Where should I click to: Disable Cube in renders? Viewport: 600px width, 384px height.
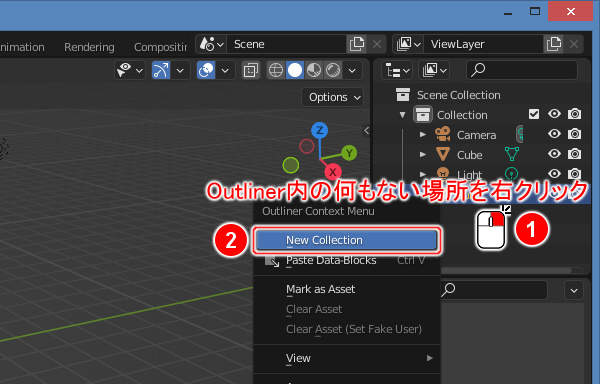(574, 154)
